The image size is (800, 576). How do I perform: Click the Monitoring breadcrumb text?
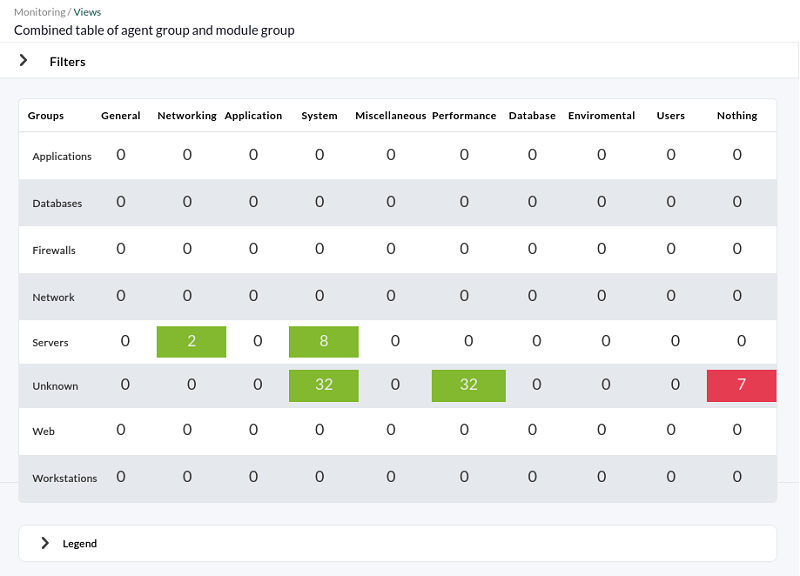pyautogui.click(x=40, y=12)
